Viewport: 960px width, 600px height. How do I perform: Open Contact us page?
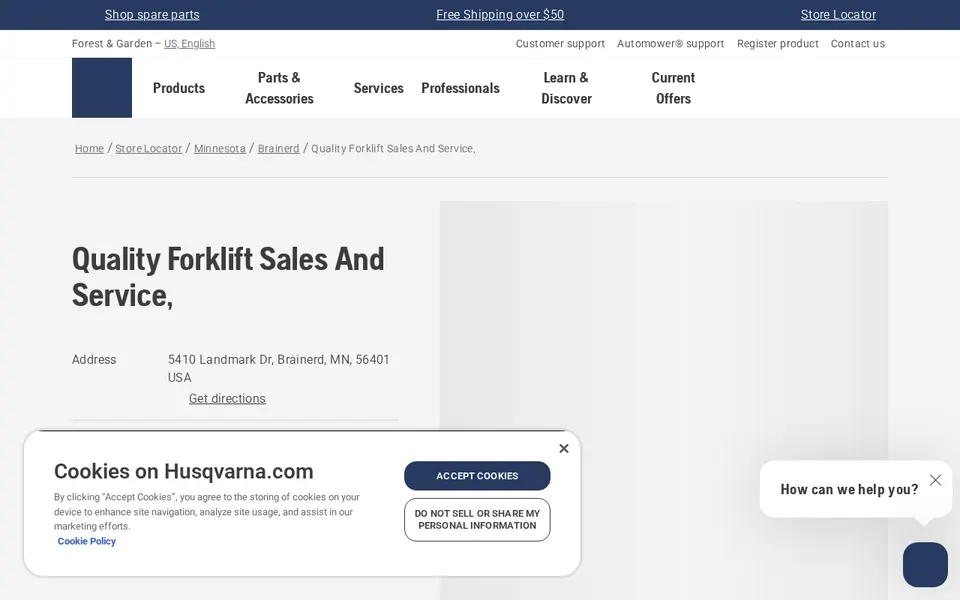(858, 43)
